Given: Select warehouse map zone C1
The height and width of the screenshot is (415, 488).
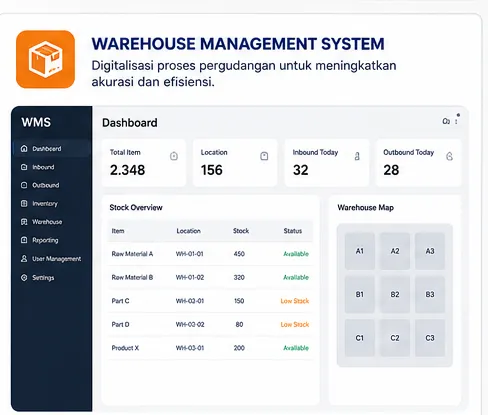Looking at the screenshot, I should point(360,338).
